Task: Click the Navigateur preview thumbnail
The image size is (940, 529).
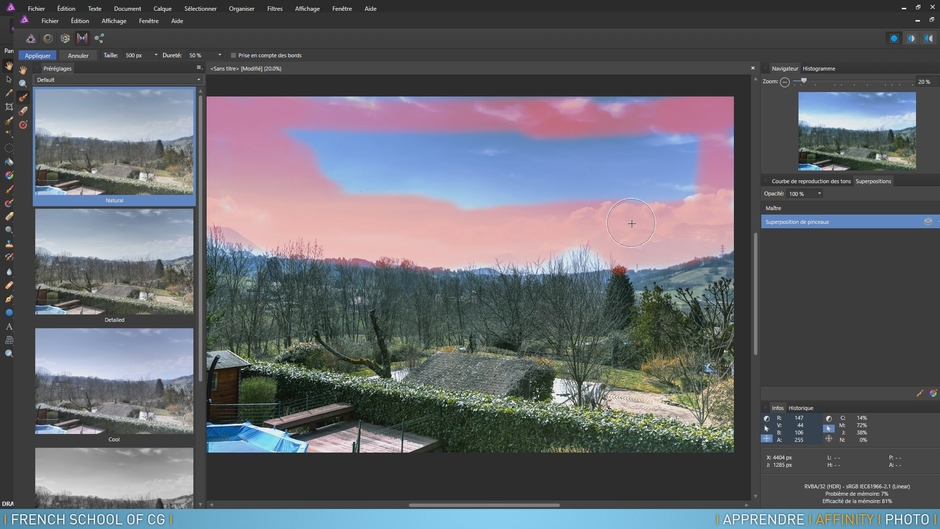Action: [x=857, y=131]
